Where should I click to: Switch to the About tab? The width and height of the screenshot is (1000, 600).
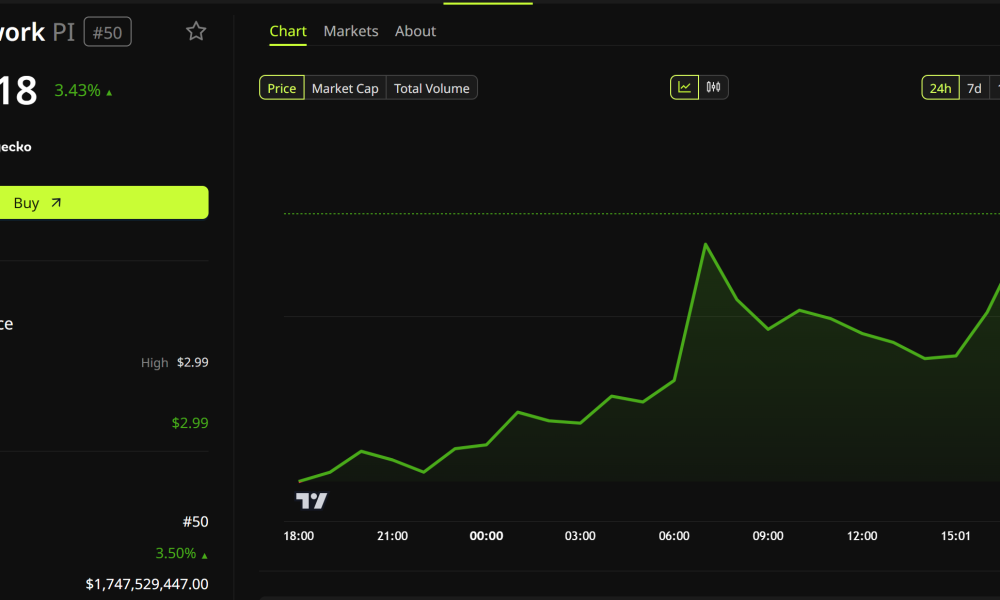point(415,31)
